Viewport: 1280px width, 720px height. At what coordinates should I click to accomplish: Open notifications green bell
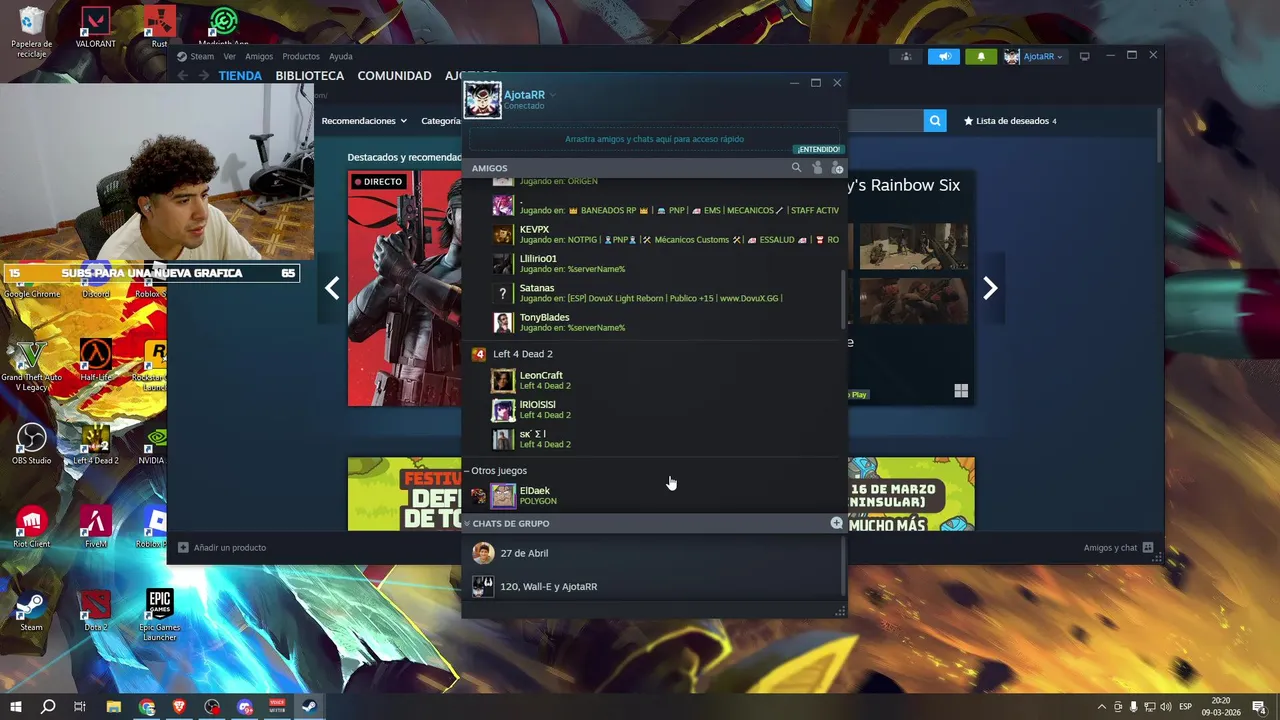[x=981, y=56]
